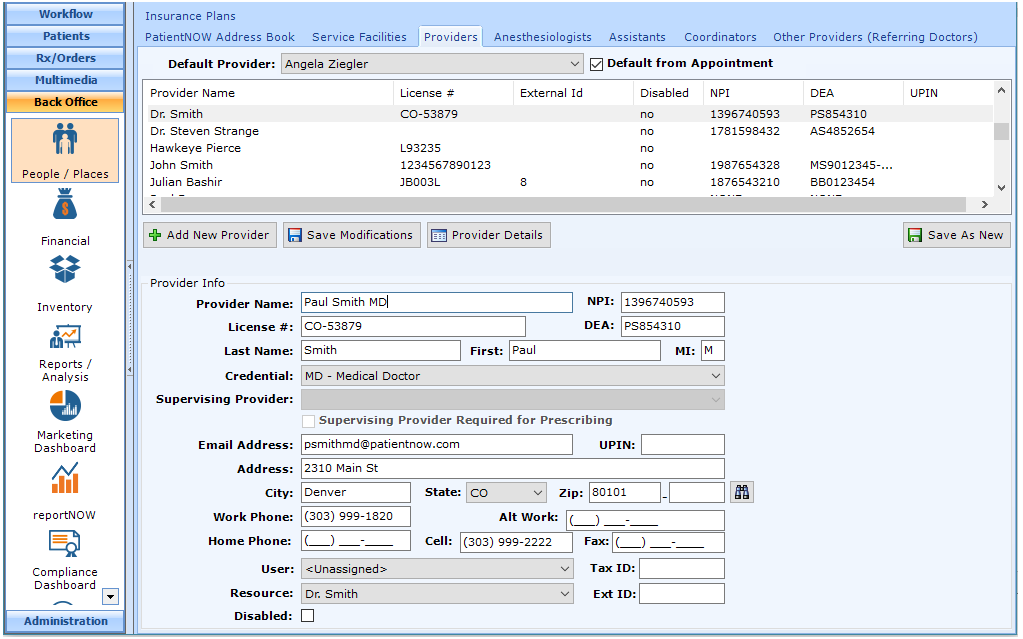Open the Back Office panel
The image size is (1023, 639).
(64, 101)
